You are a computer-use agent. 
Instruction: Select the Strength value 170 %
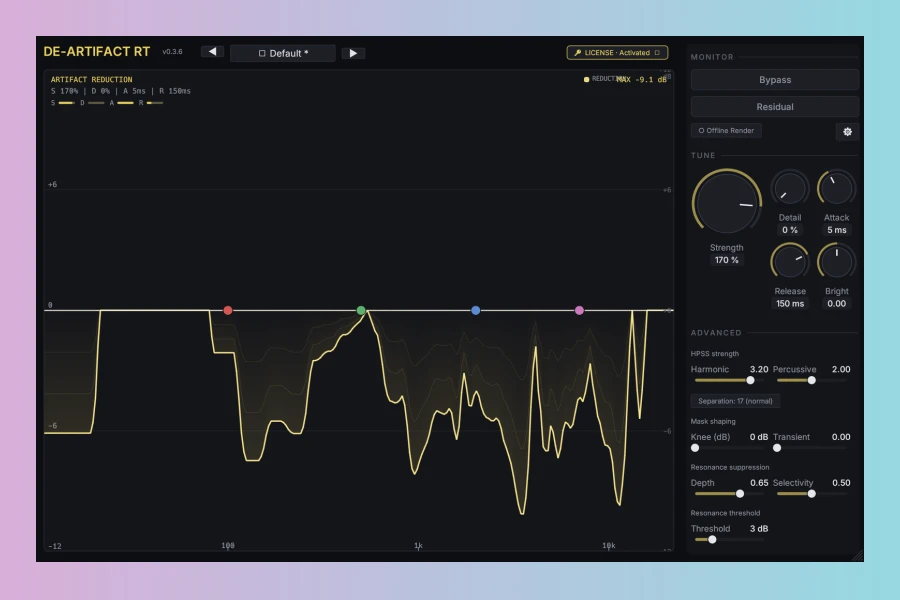click(727, 260)
